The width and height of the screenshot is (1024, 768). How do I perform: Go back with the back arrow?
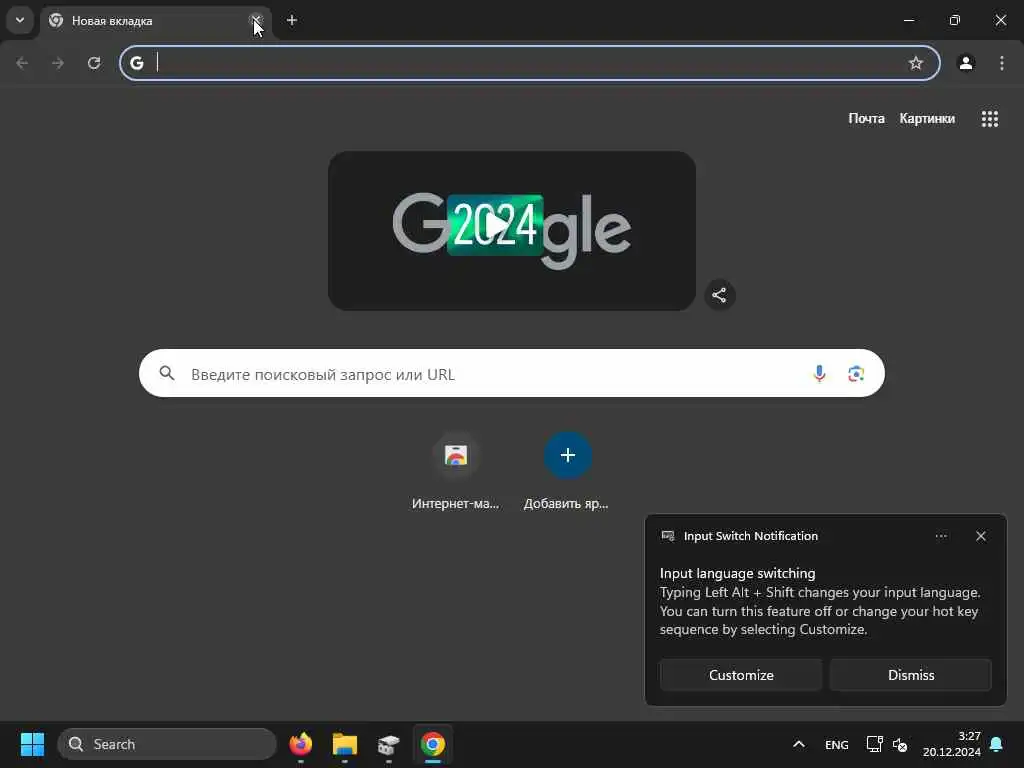(22, 63)
